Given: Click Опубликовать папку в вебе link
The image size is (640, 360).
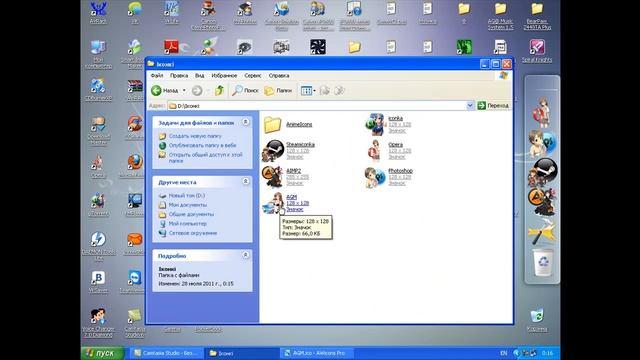Looking at the screenshot, I should pyautogui.click(x=202, y=145).
